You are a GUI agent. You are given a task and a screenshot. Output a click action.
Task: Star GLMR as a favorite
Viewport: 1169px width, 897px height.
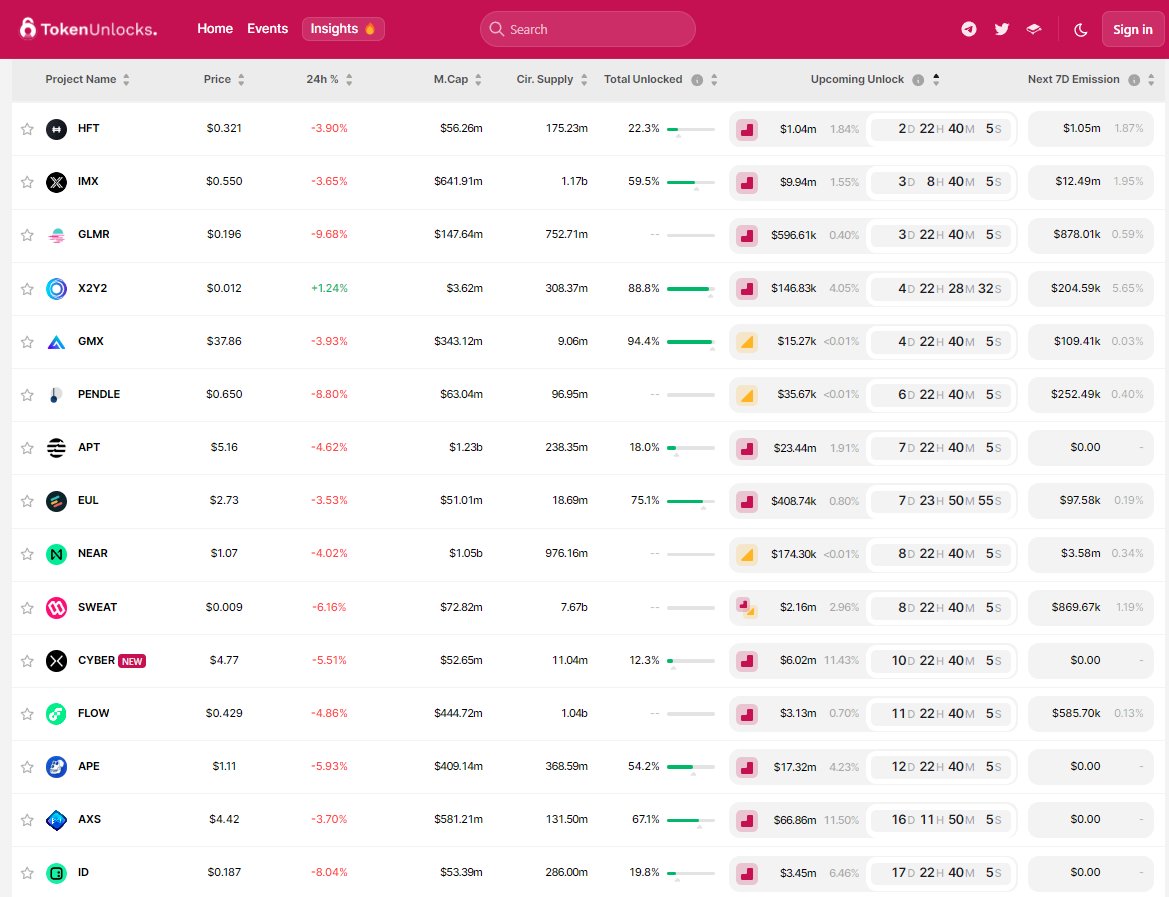pos(28,235)
